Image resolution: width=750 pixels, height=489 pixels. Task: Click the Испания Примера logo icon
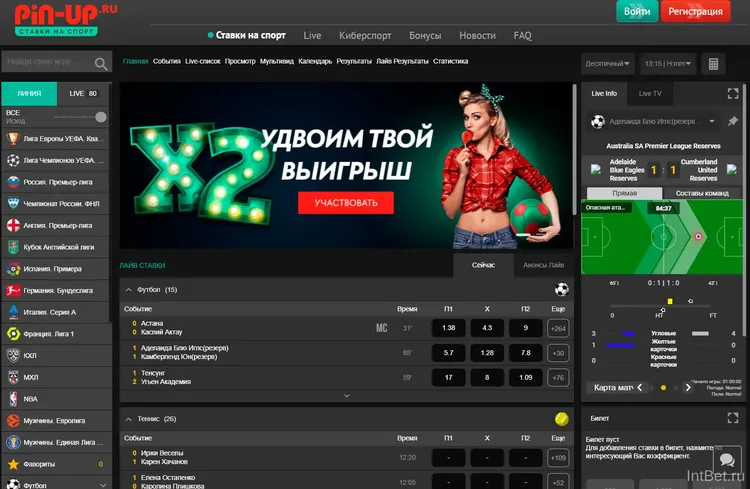(13, 269)
